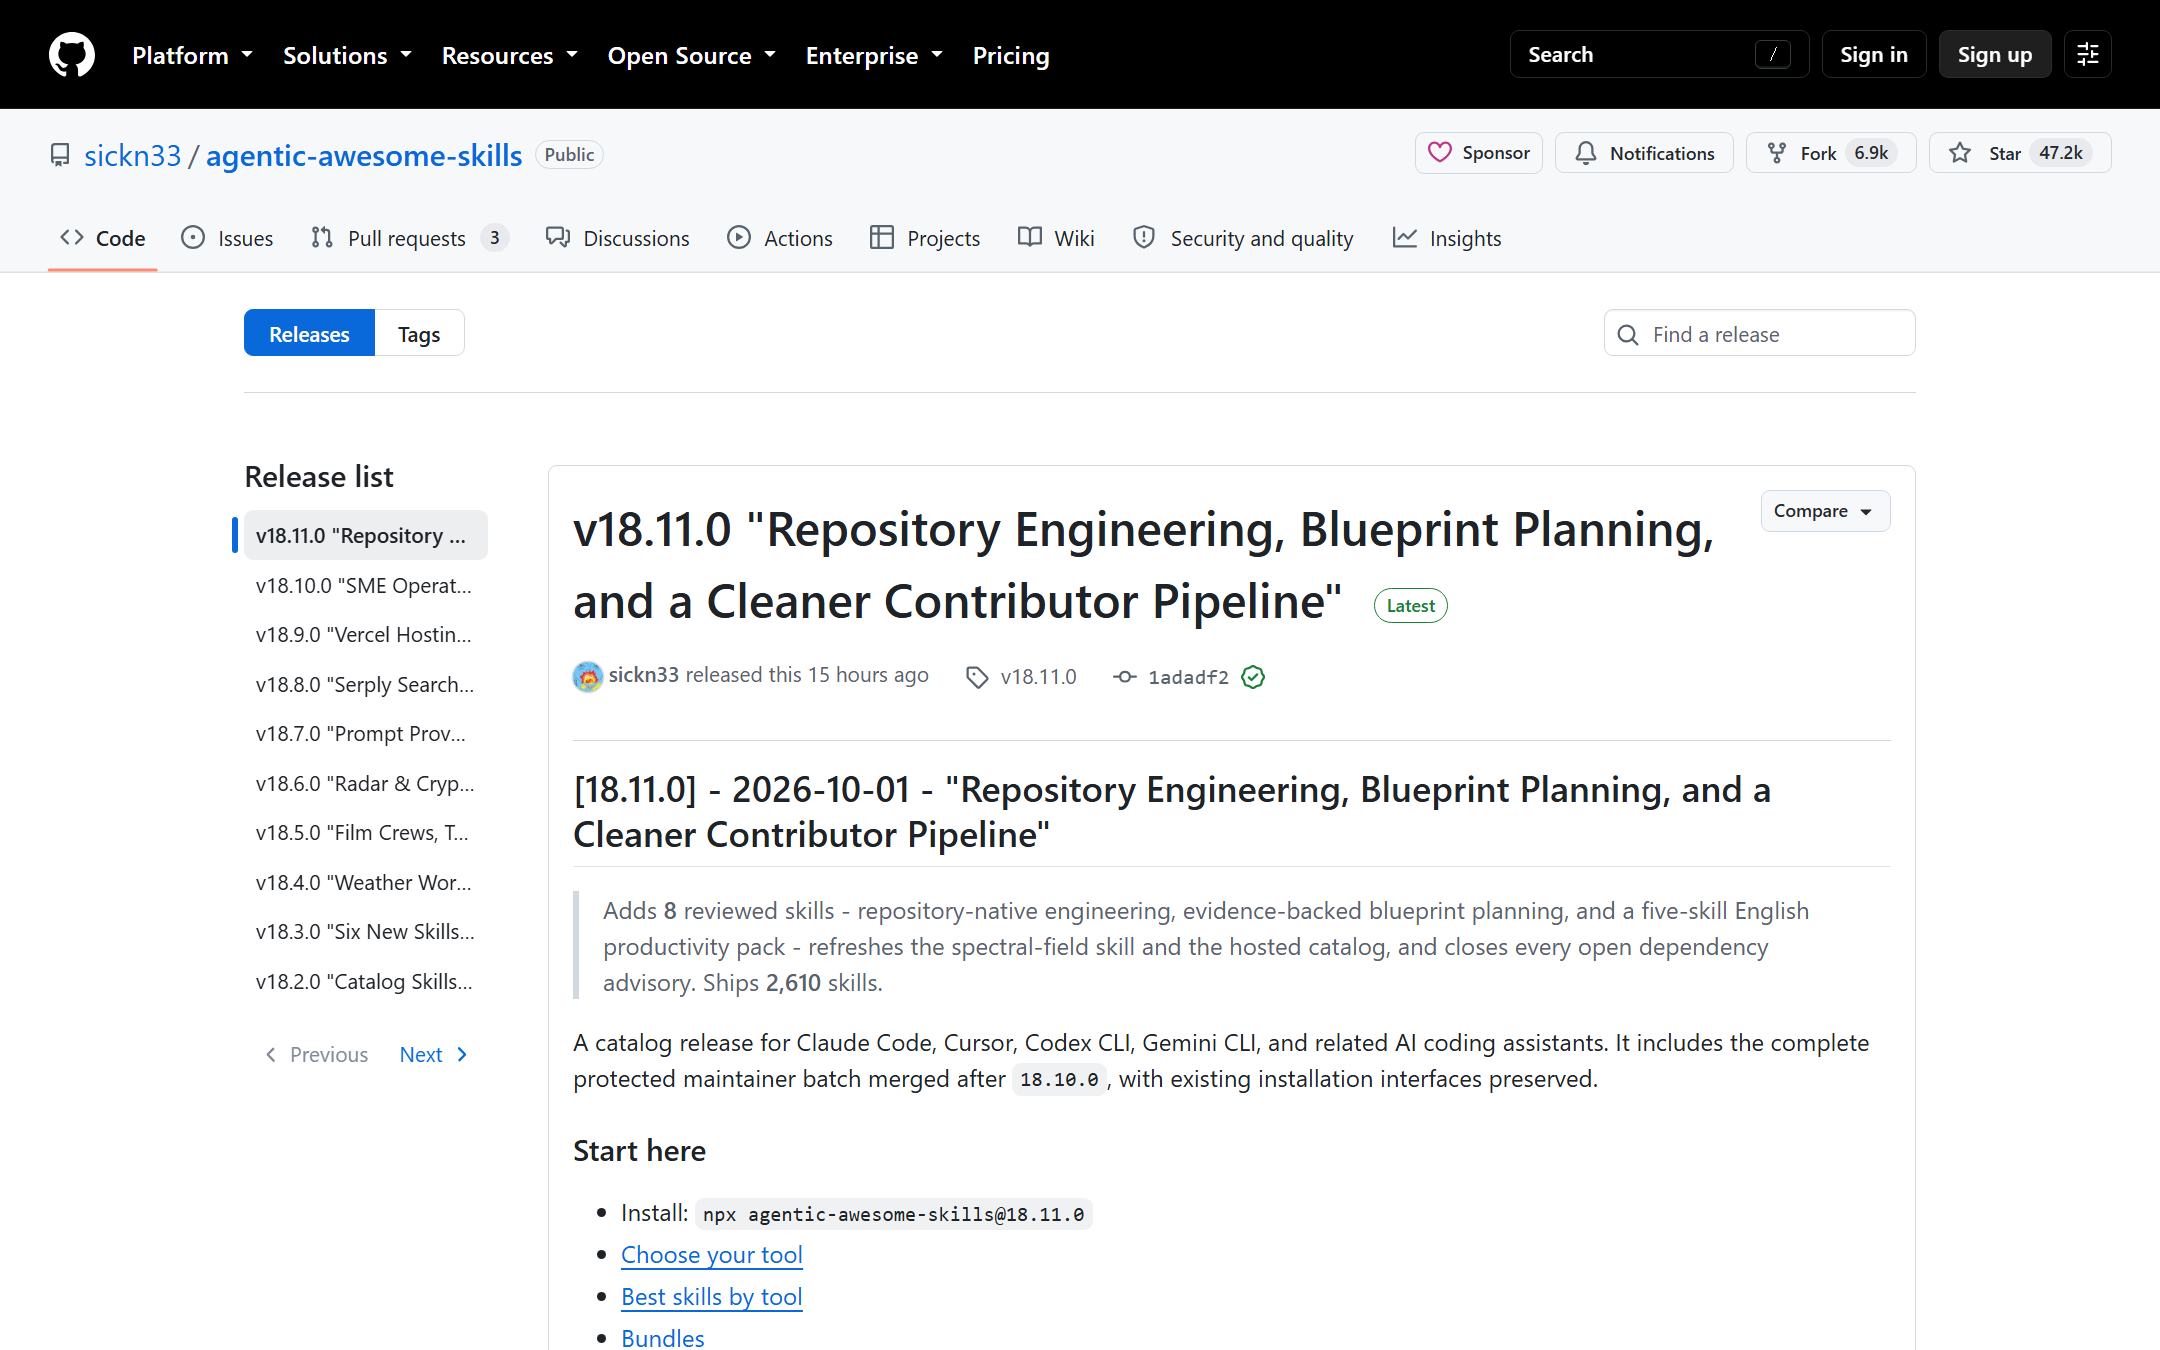Viewport: 2160px width, 1350px height.
Task: Expand the Enterprise menu
Action: pyautogui.click(x=875, y=55)
